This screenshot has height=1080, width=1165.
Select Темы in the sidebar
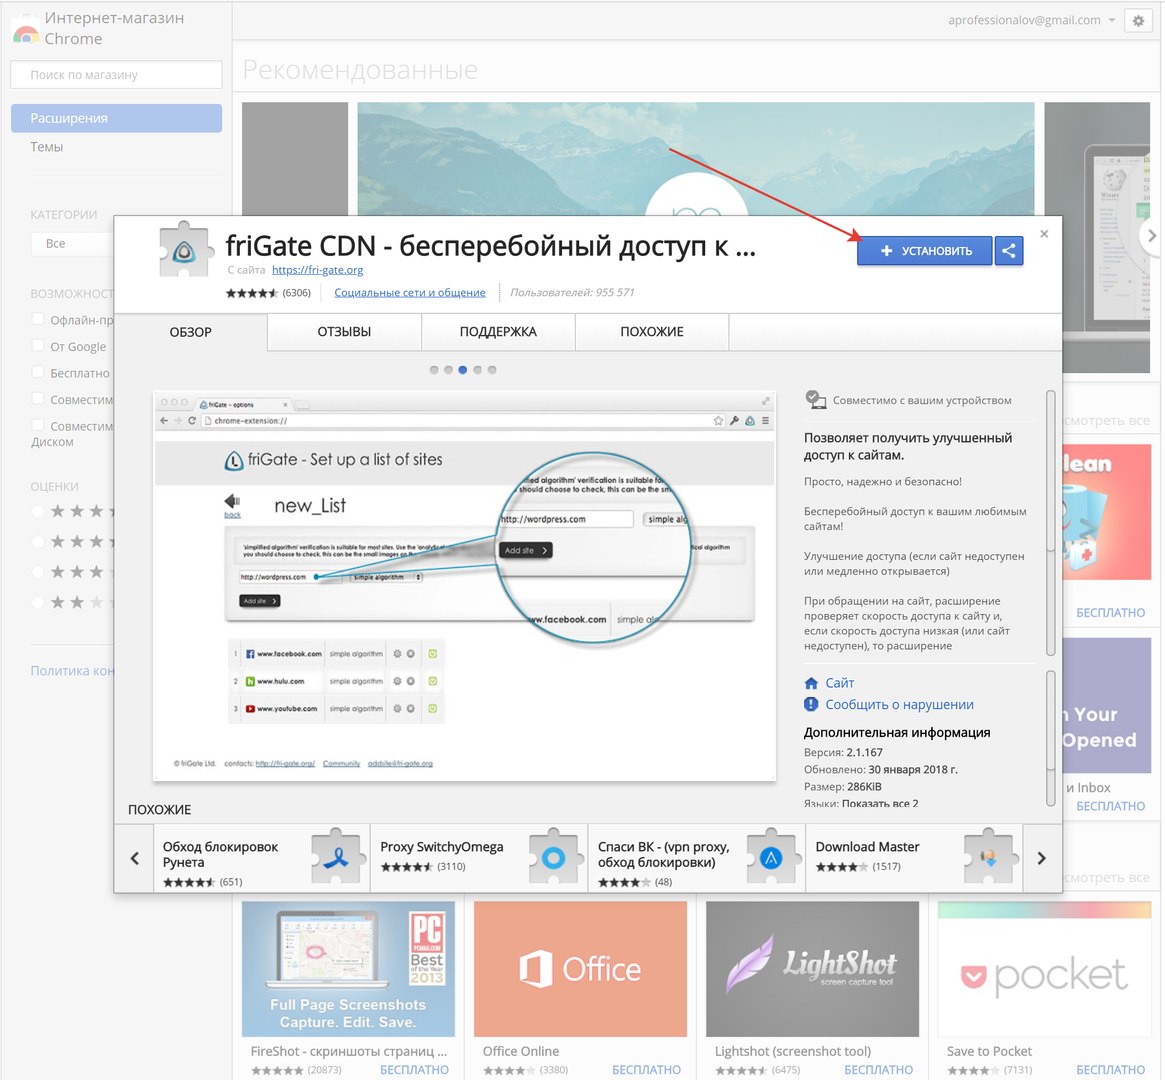(47, 147)
